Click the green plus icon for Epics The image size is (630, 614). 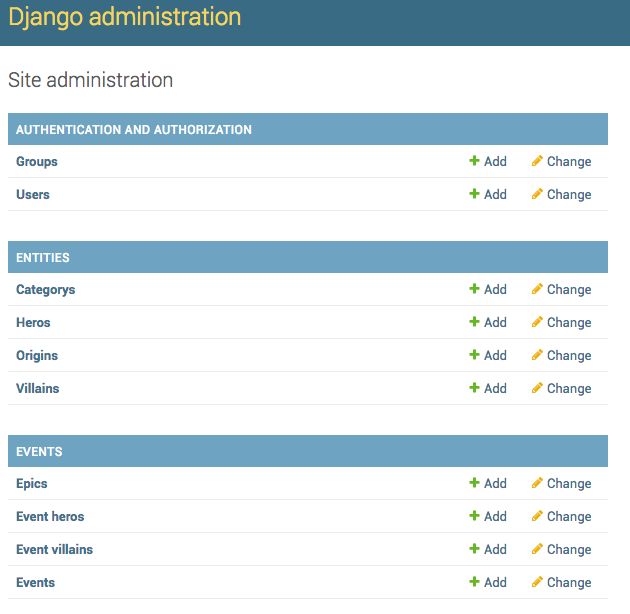click(474, 482)
